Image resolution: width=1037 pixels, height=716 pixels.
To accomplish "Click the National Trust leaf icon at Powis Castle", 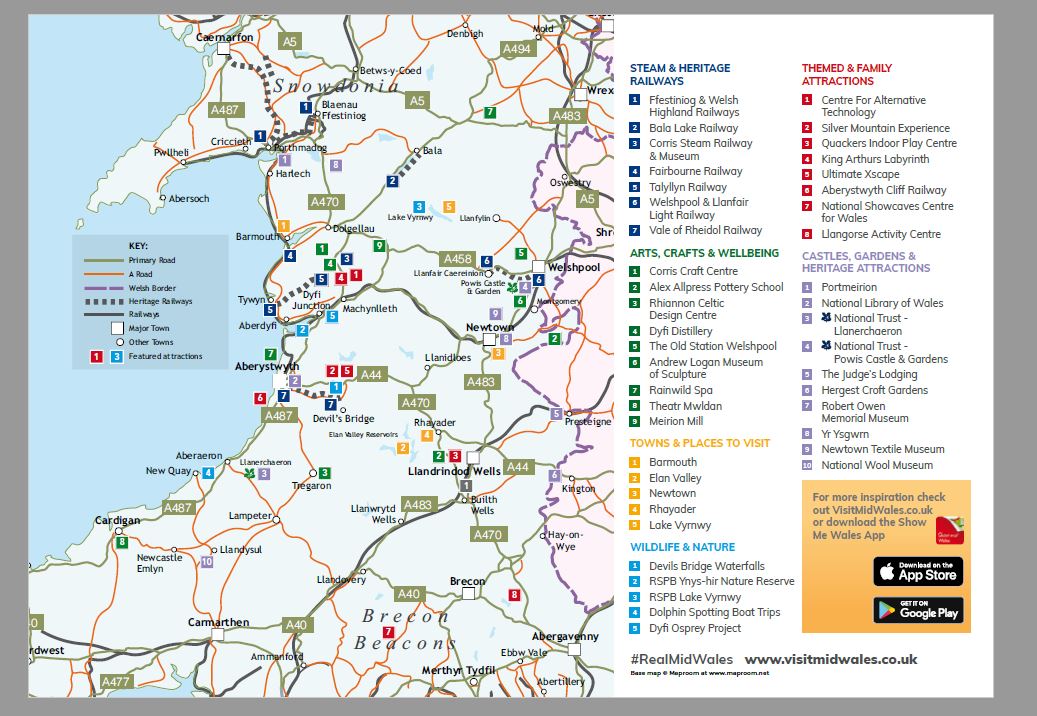I will point(512,288).
